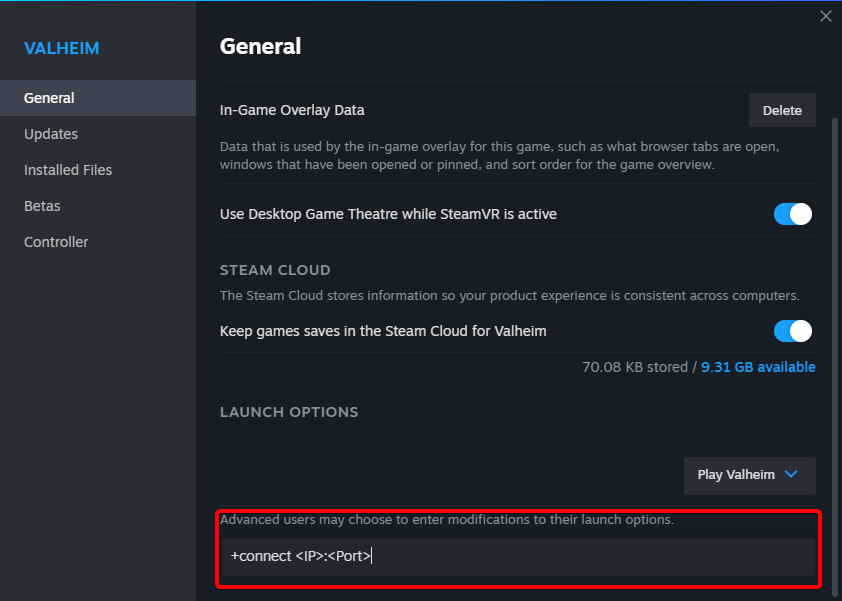Return to the General tab
This screenshot has width=842, height=601.
tap(48, 97)
